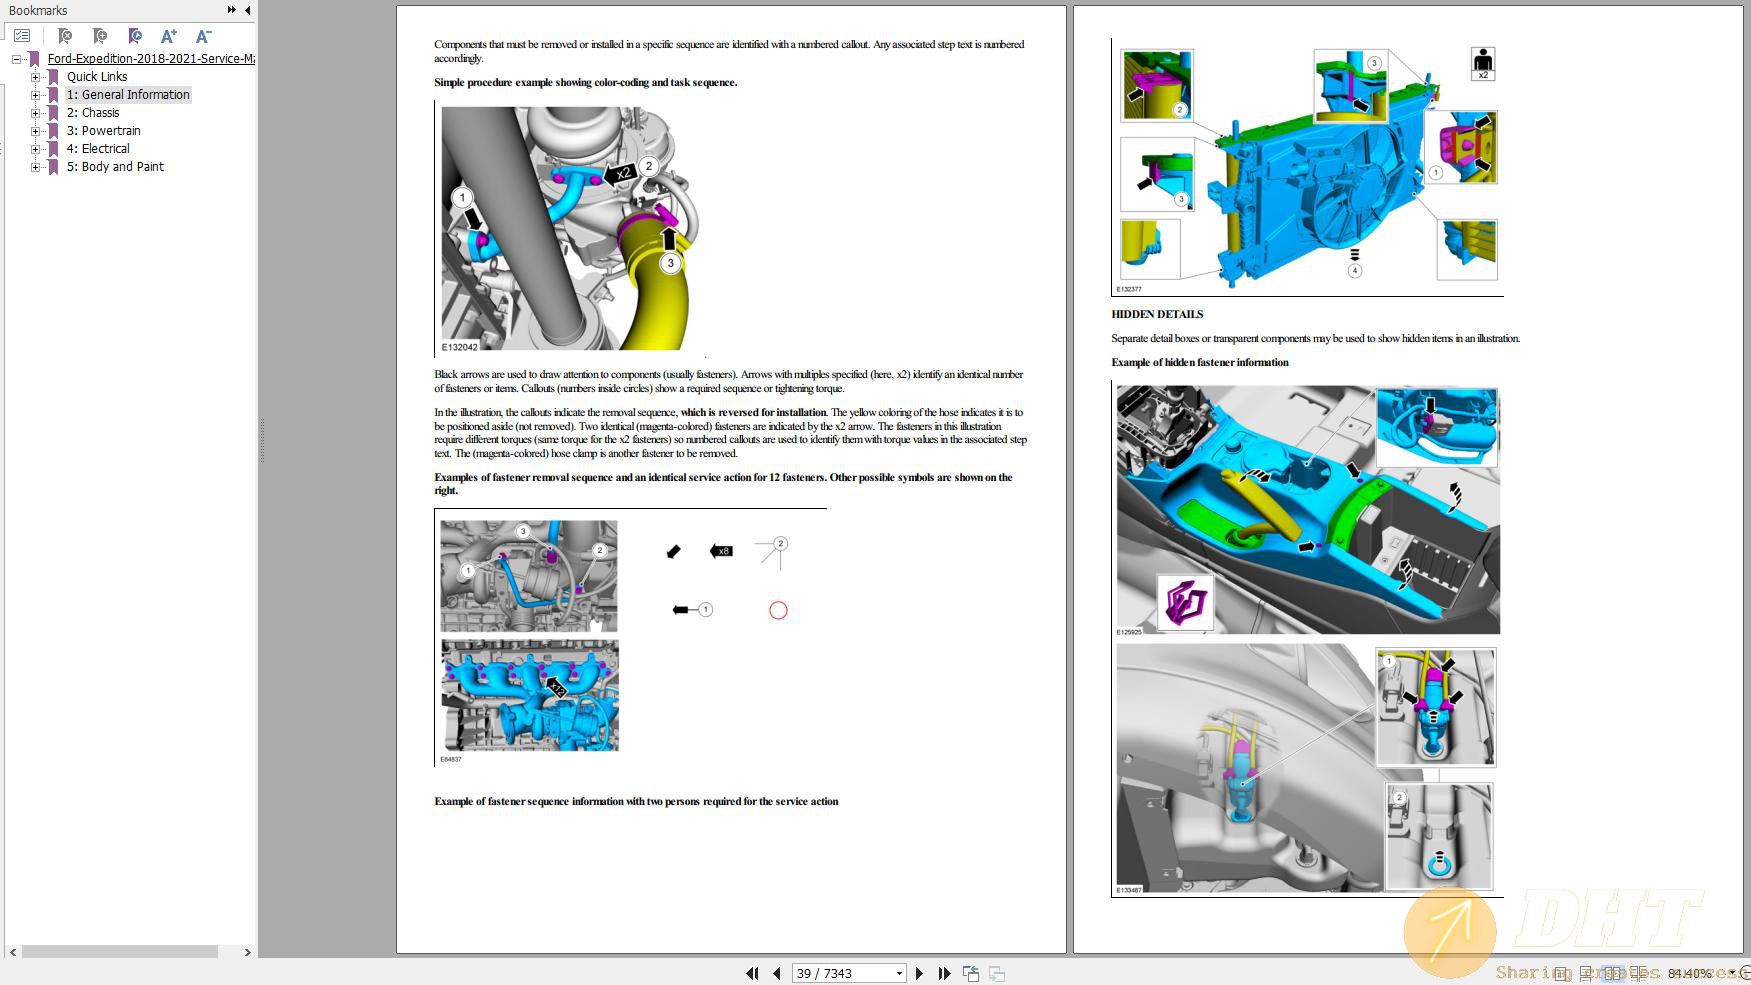Image resolution: width=1751 pixels, height=985 pixels.
Task: Open the page number dropdown arrow
Action: coord(899,973)
